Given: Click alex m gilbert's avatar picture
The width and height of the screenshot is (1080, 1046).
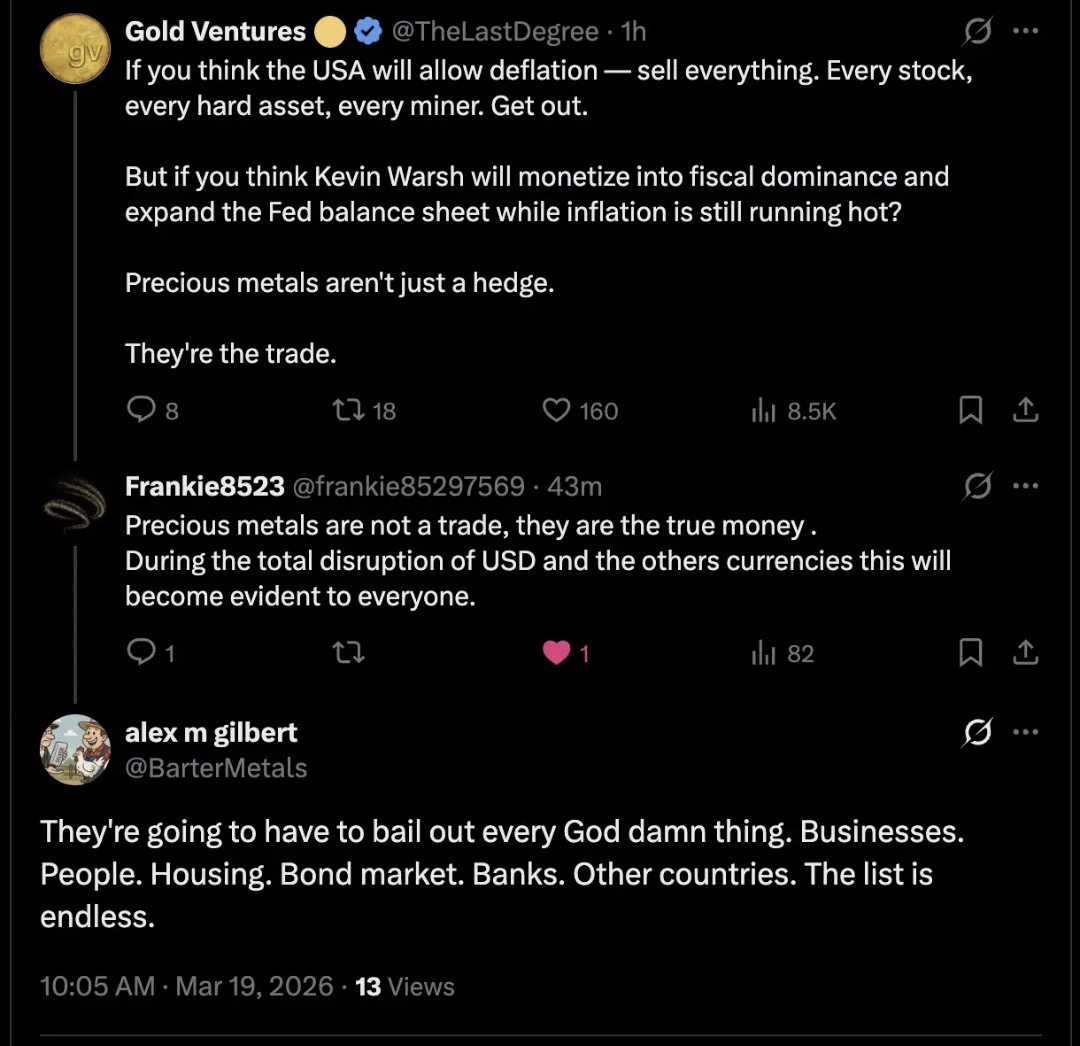Looking at the screenshot, I should click(x=74, y=750).
